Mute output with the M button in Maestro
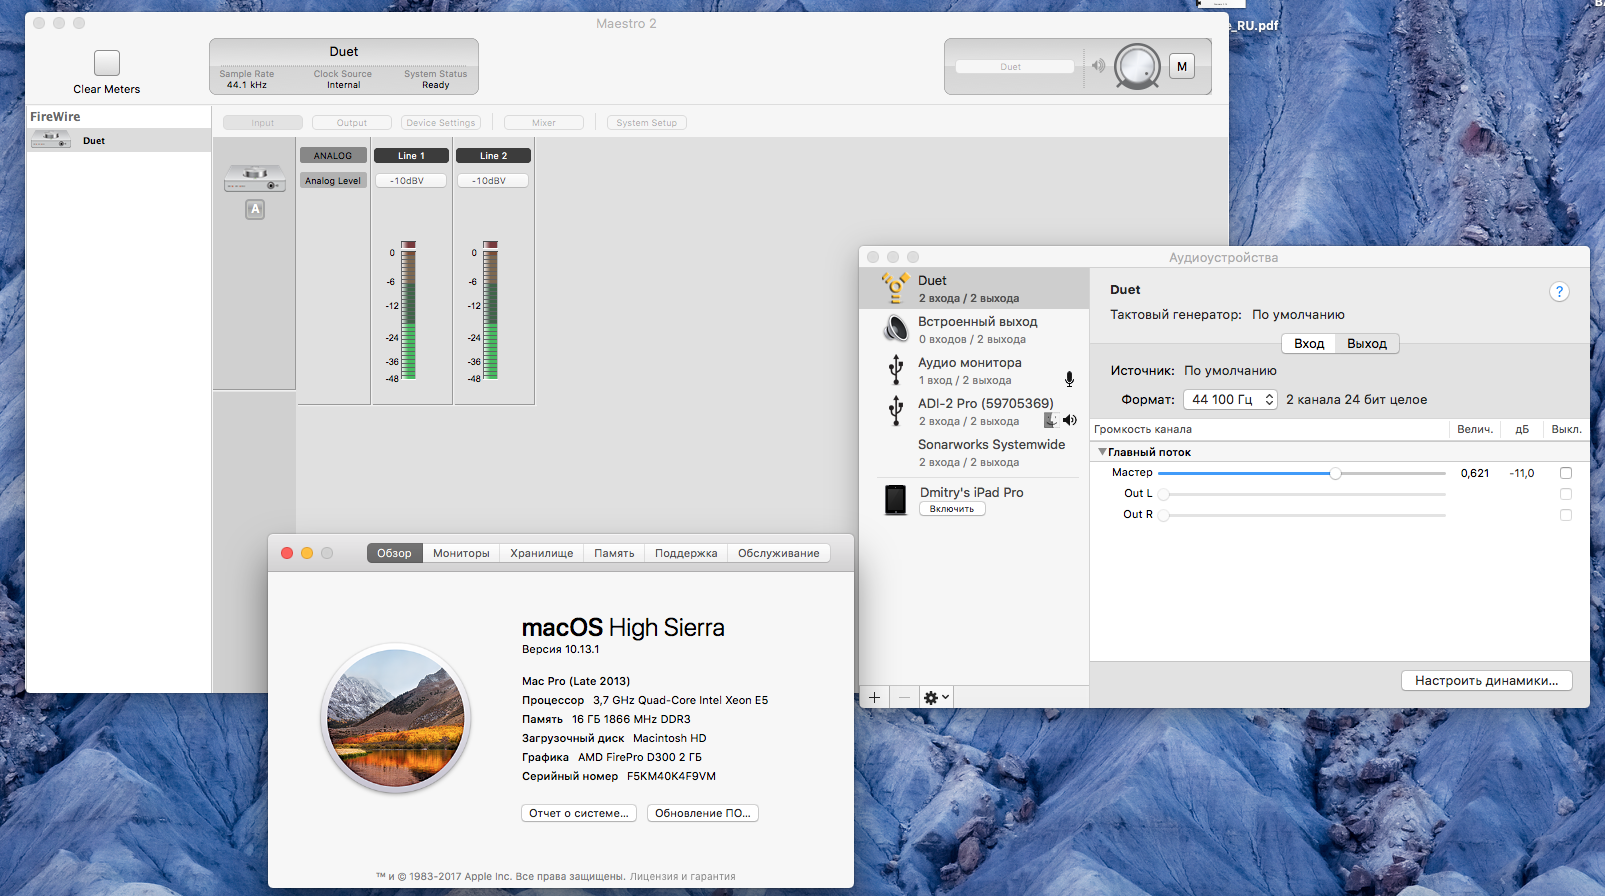The height and width of the screenshot is (896, 1605). (x=1182, y=67)
